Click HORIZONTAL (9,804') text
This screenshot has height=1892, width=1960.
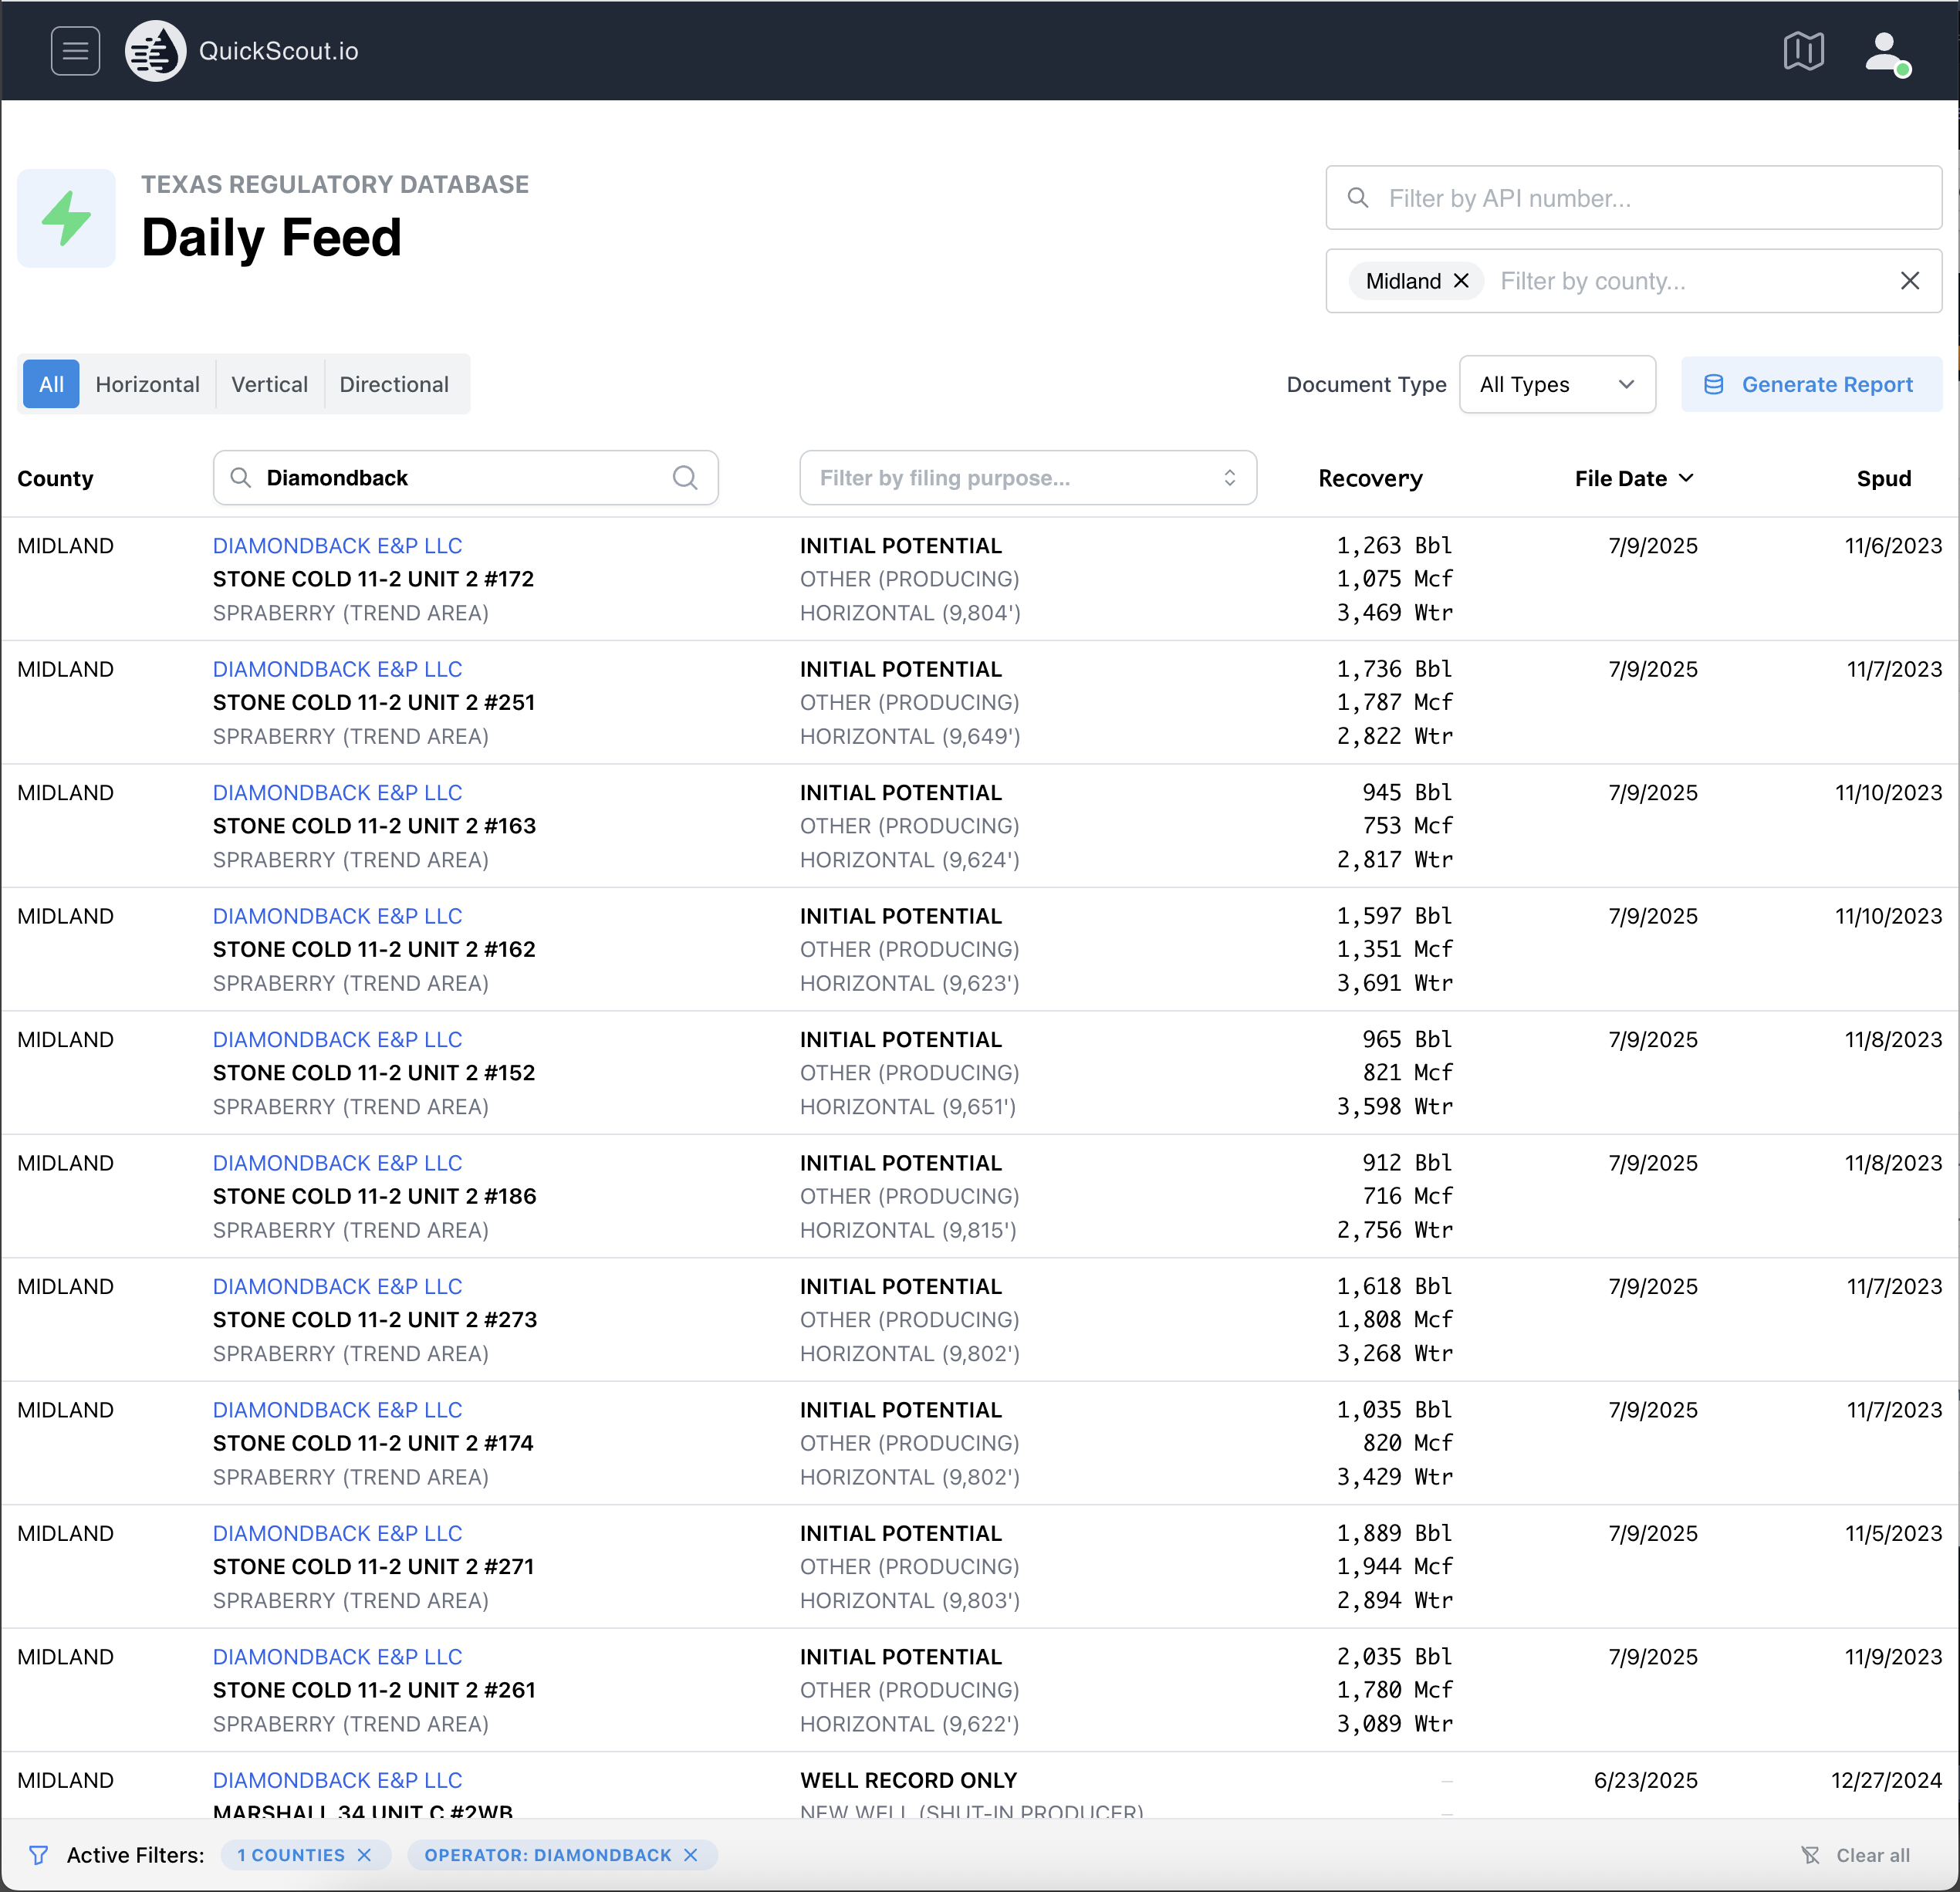[910, 613]
